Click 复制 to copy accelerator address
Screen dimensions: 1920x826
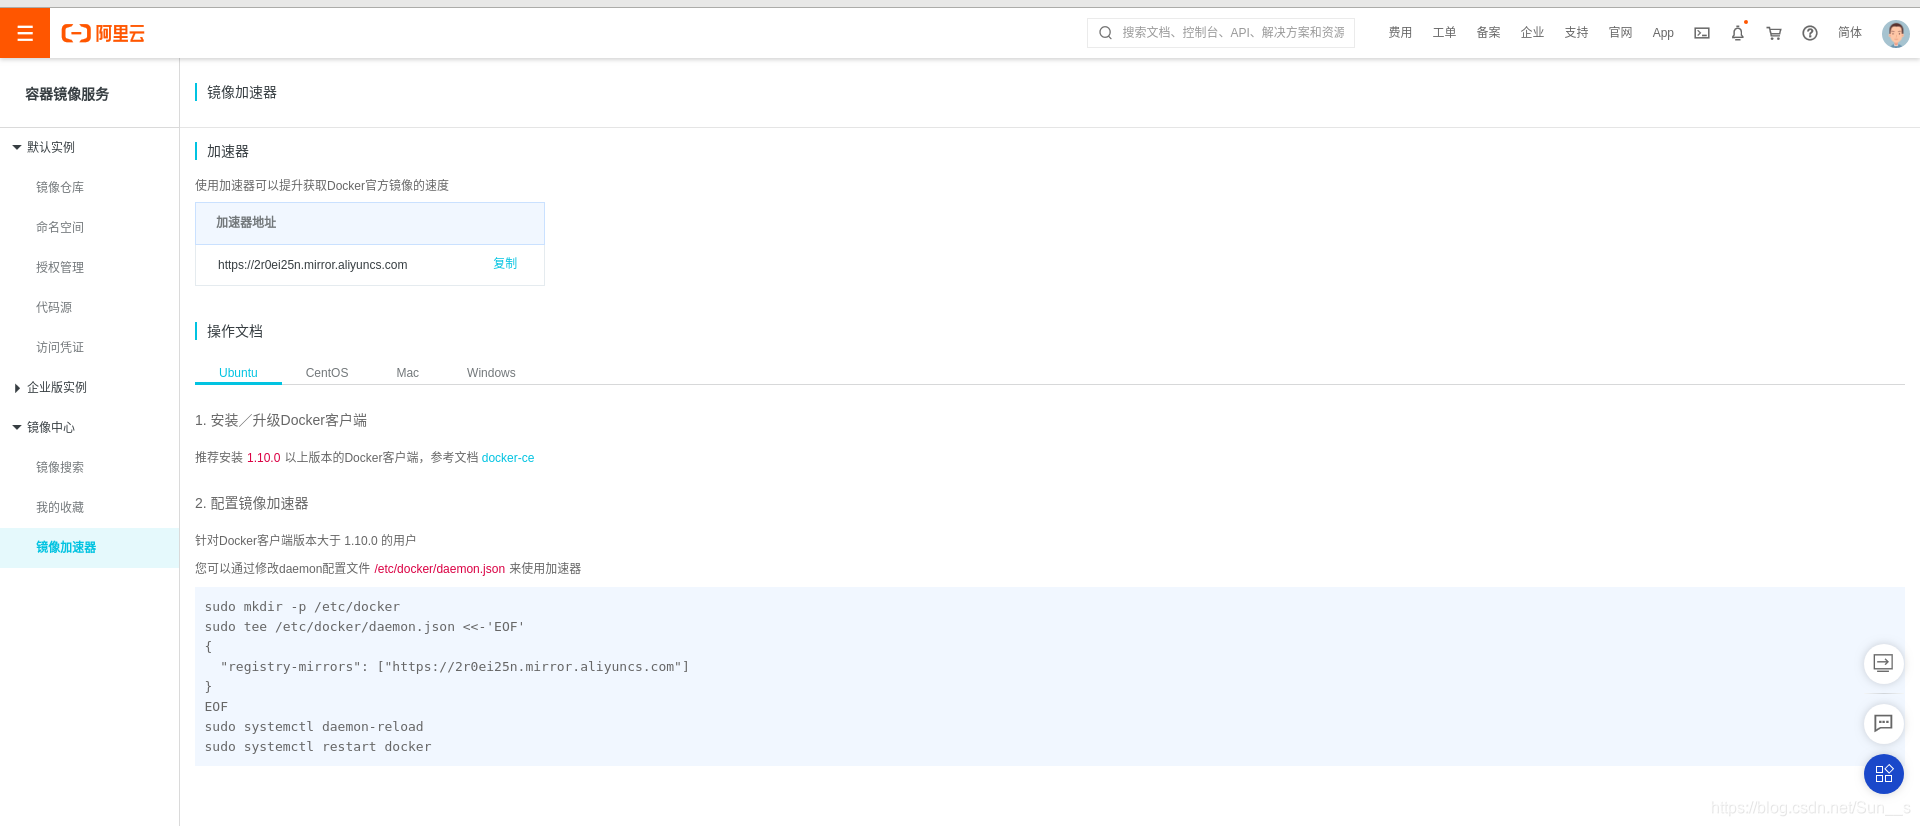pyautogui.click(x=505, y=264)
